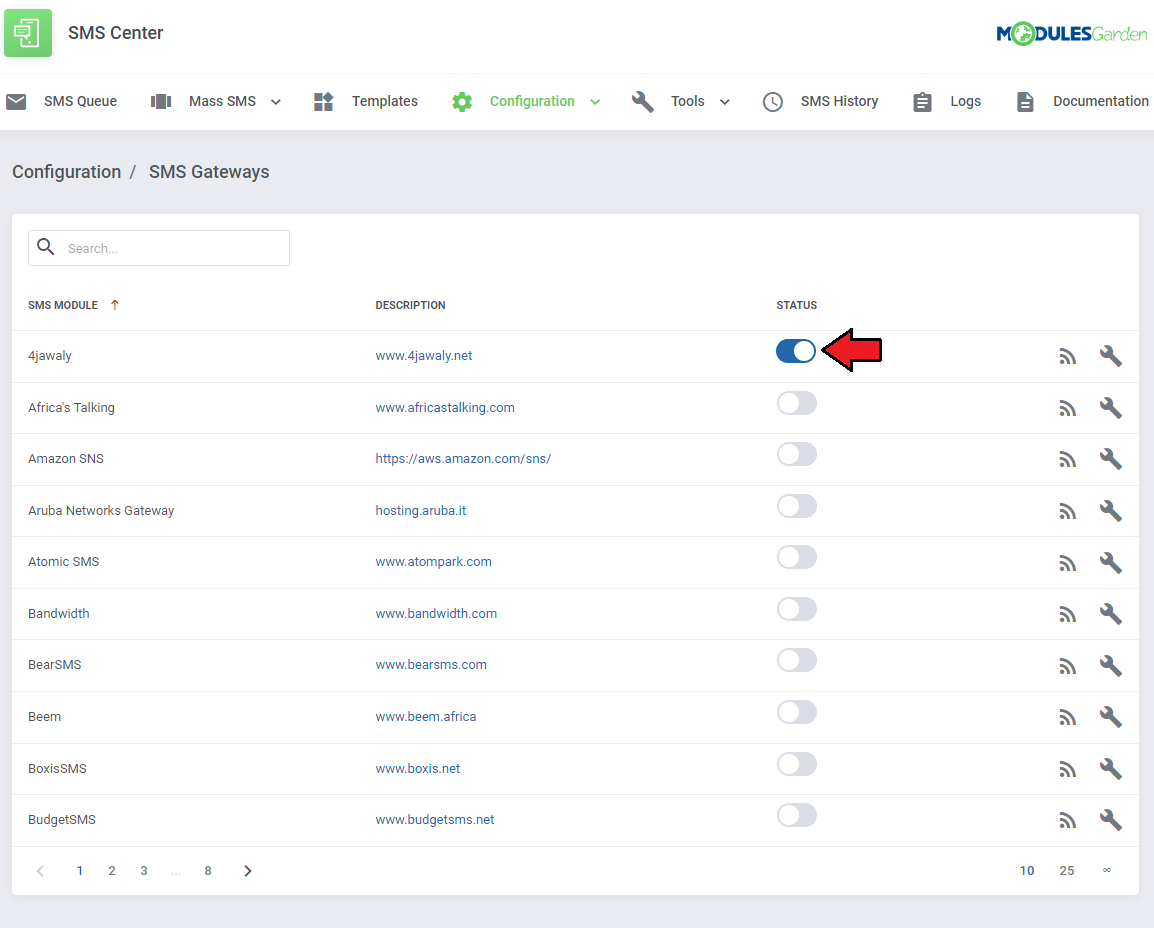Open the SMS History menu item

tap(840, 102)
